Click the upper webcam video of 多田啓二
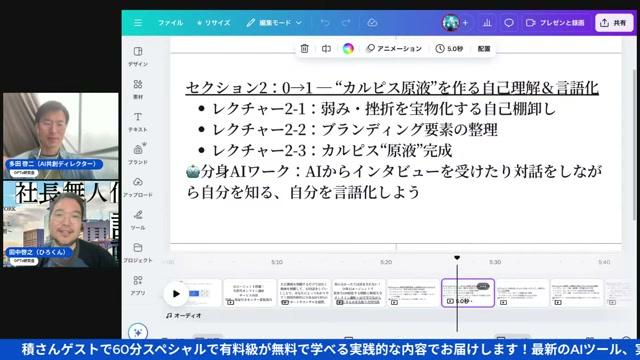Viewport: 640px width, 360px height. pos(61,136)
